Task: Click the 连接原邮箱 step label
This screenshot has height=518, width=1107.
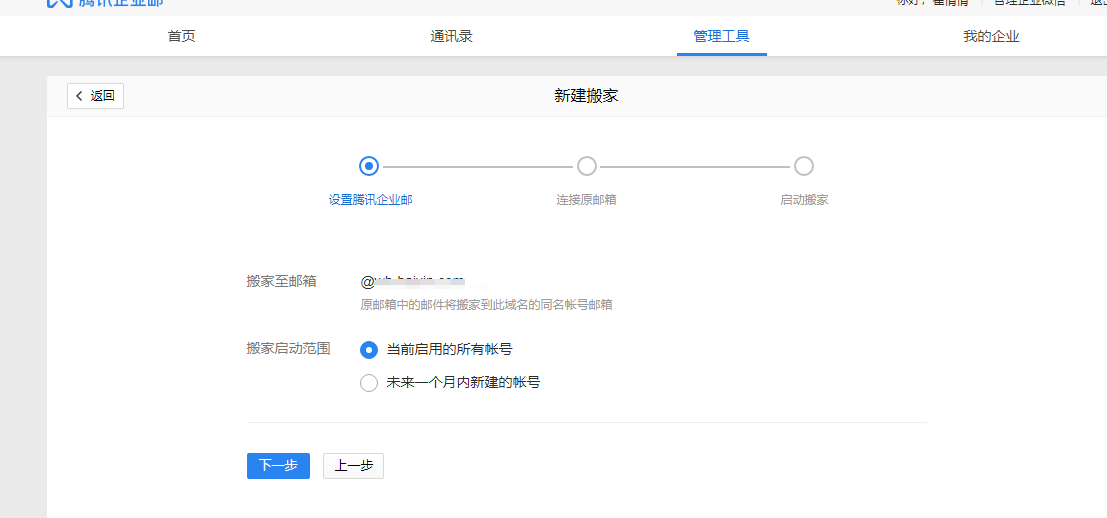Action: pyautogui.click(x=587, y=200)
